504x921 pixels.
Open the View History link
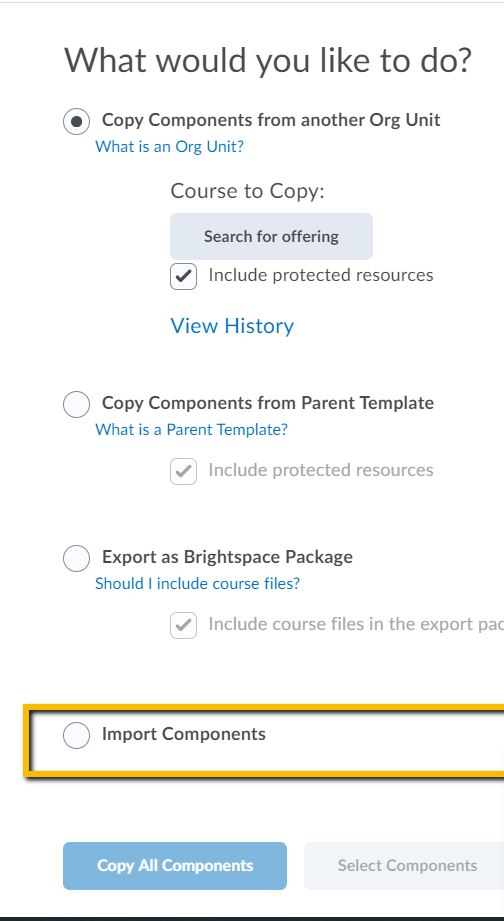click(232, 325)
